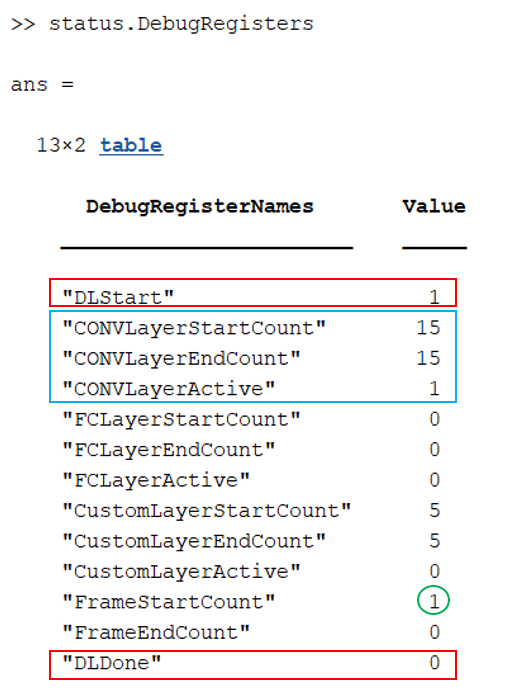Image resolution: width=511 pixels, height=700 pixels.
Task: Click the CONVLayerEndCount value 15
Action: coord(428,358)
